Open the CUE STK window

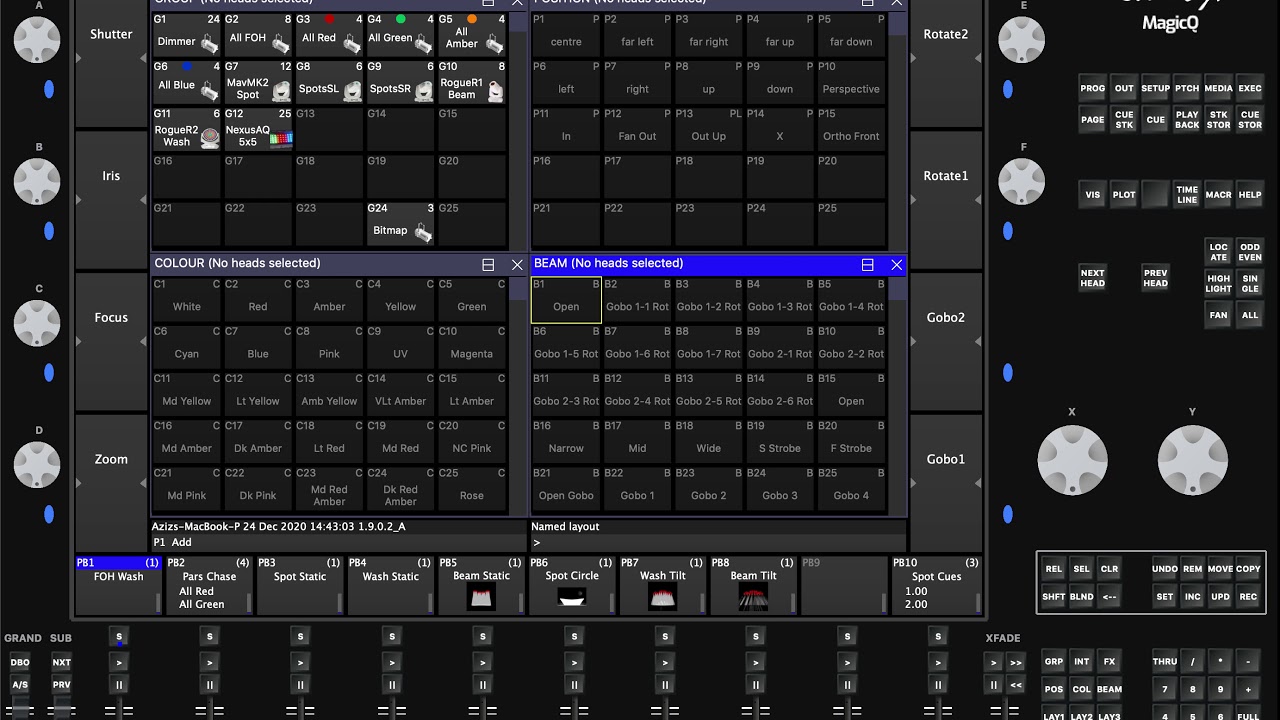[x=1124, y=120]
